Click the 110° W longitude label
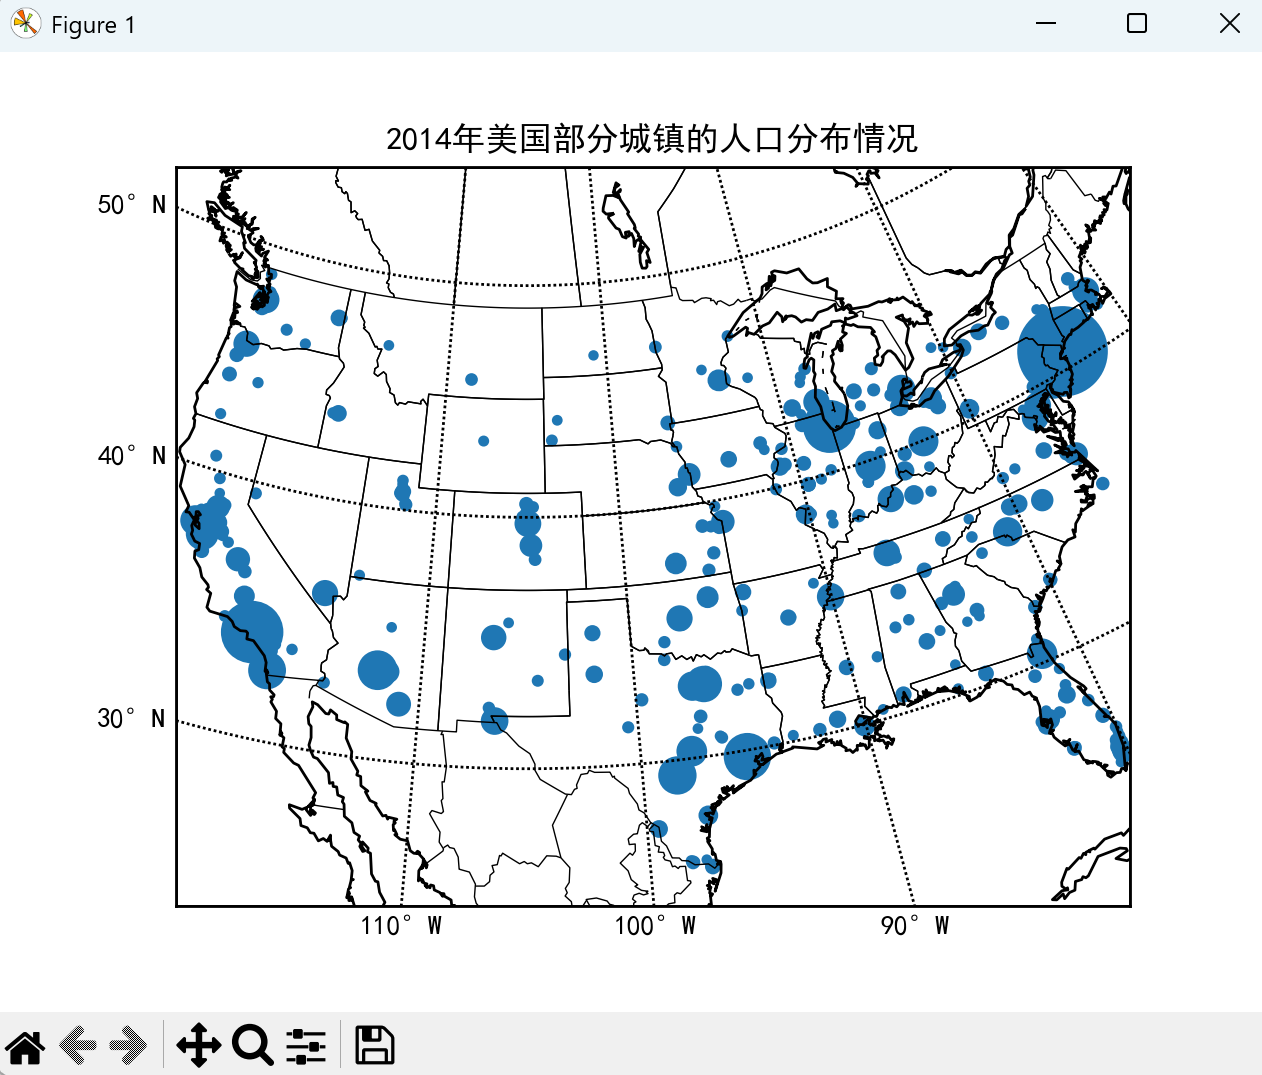 [x=401, y=926]
